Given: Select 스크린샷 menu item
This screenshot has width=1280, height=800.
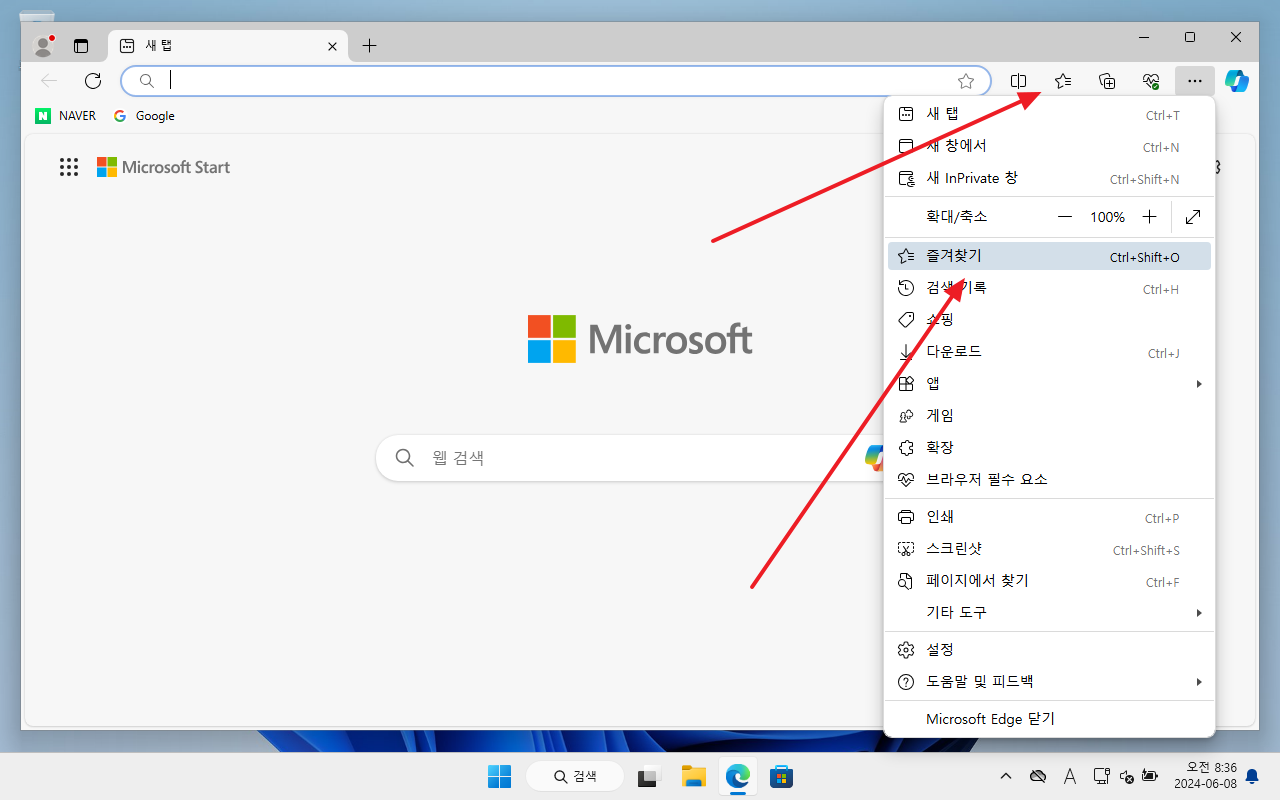Looking at the screenshot, I should (x=1049, y=550).
